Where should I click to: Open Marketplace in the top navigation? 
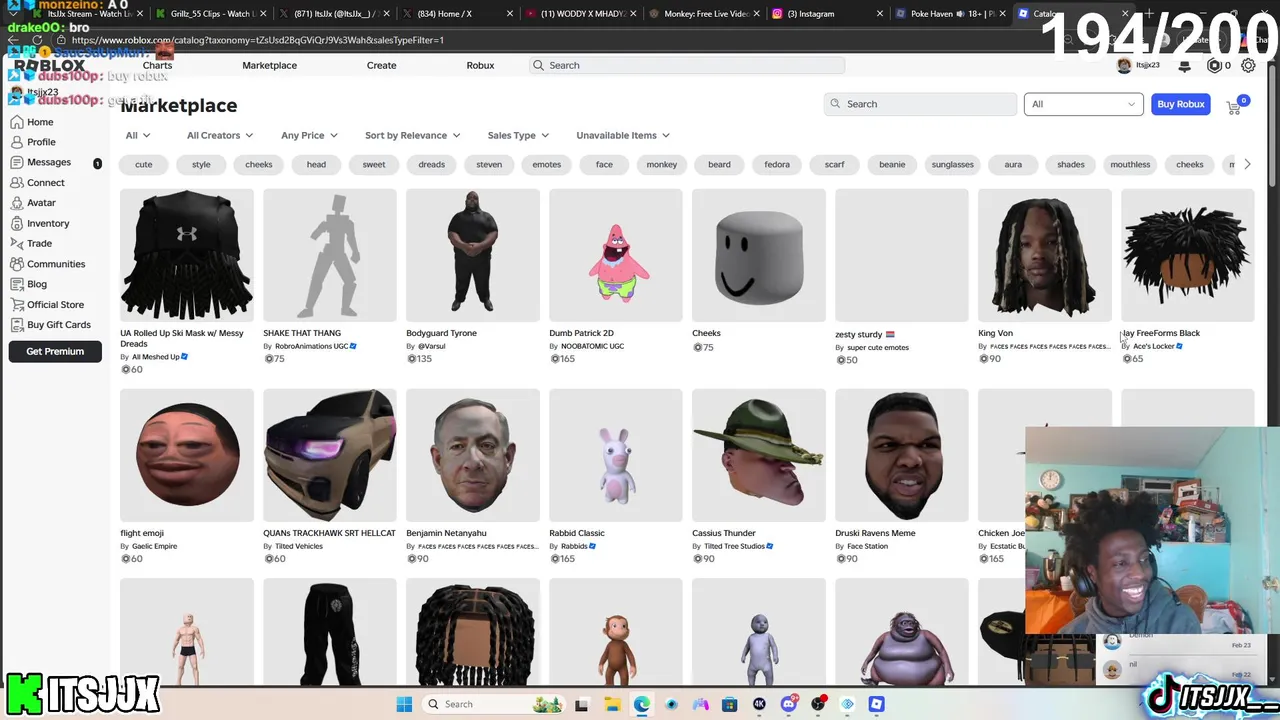click(x=269, y=65)
